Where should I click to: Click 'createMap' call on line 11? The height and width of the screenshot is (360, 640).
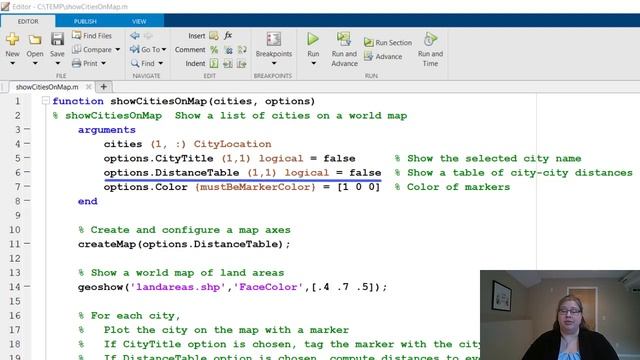[x=107, y=244]
